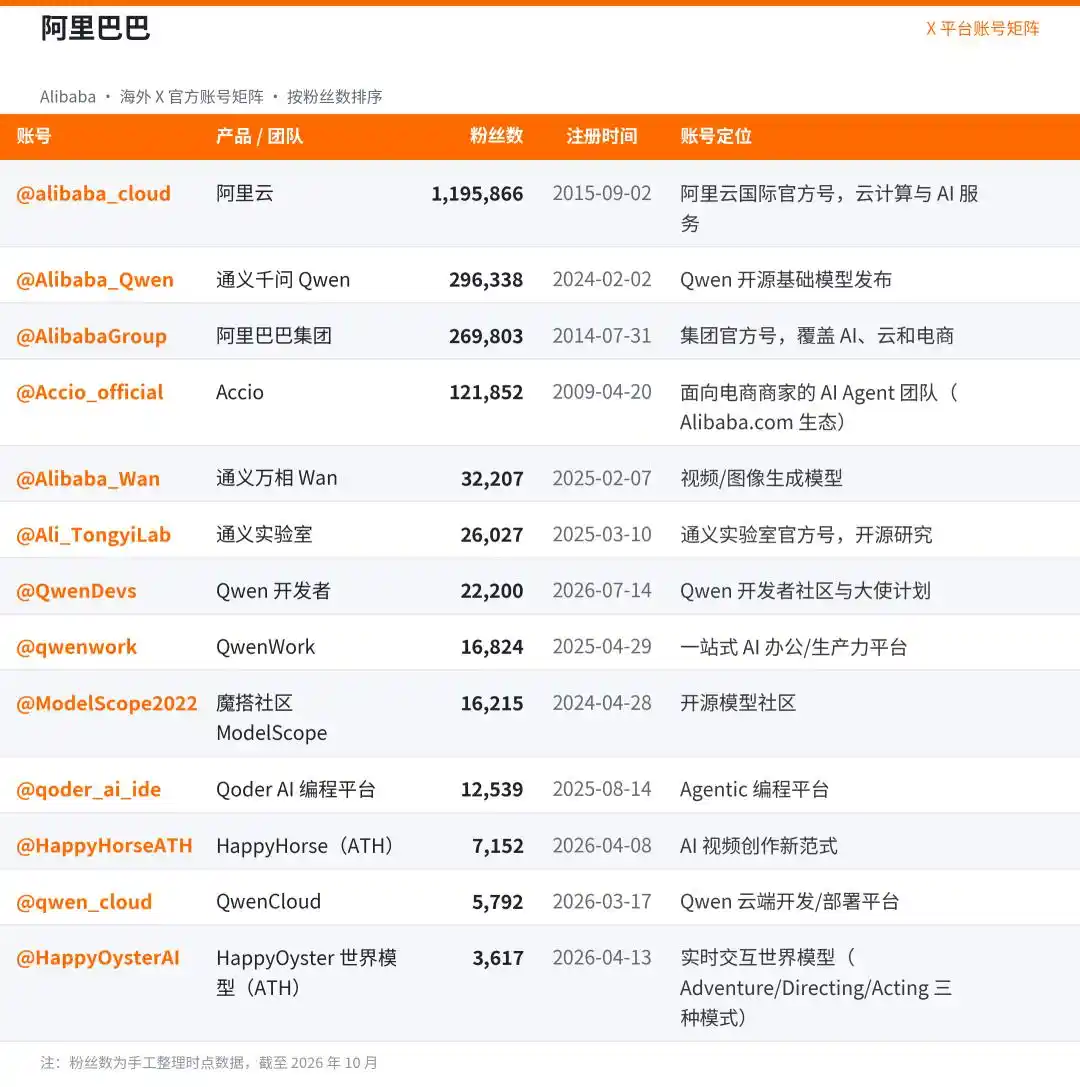Select follower count 1,195,866
The width and height of the screenshot is (1080, 1087).
point(477,193)
